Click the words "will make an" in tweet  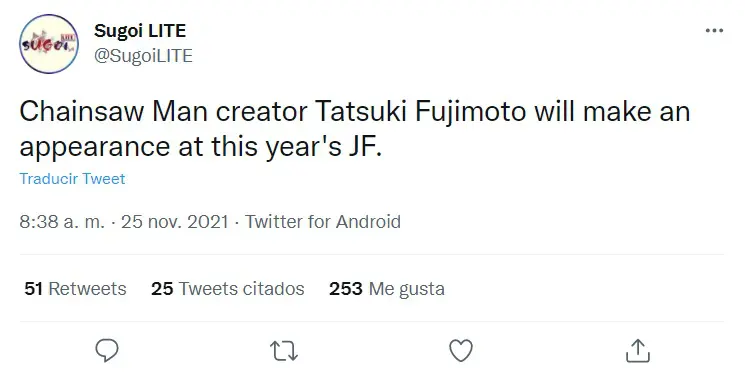point(612,112)
